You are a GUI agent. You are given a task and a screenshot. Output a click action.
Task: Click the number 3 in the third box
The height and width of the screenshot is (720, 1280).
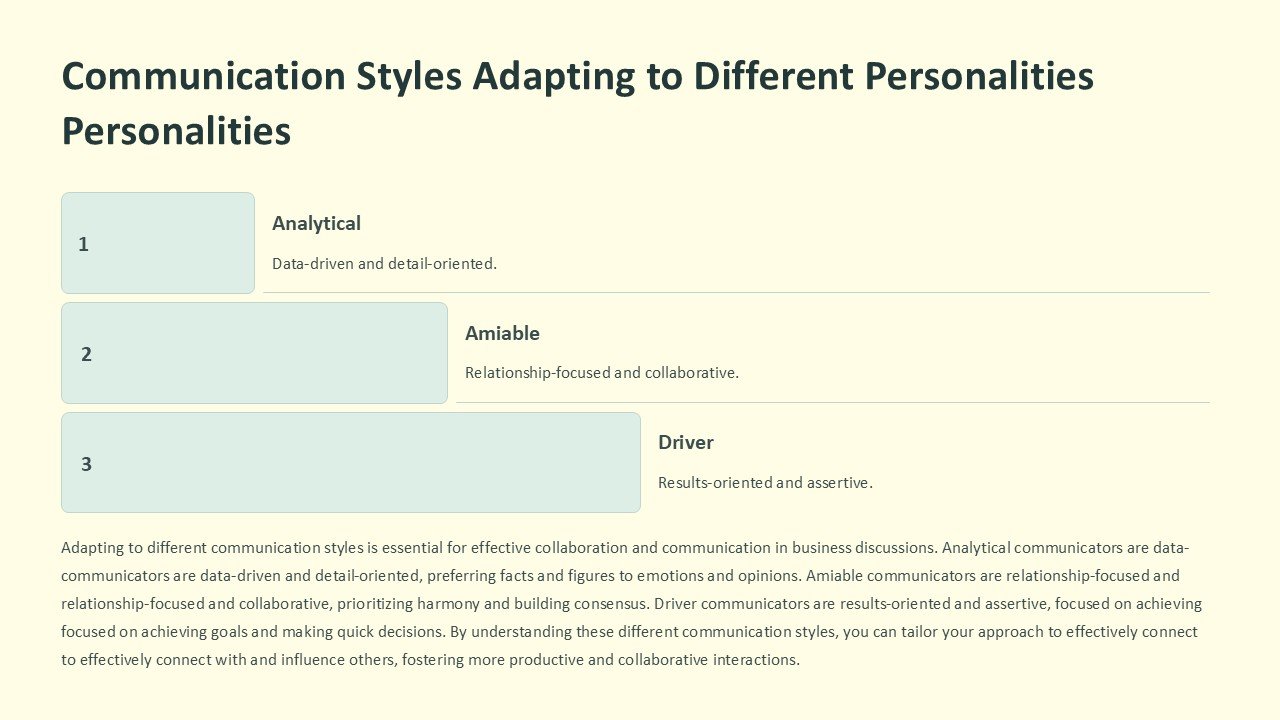coord(86,464)
